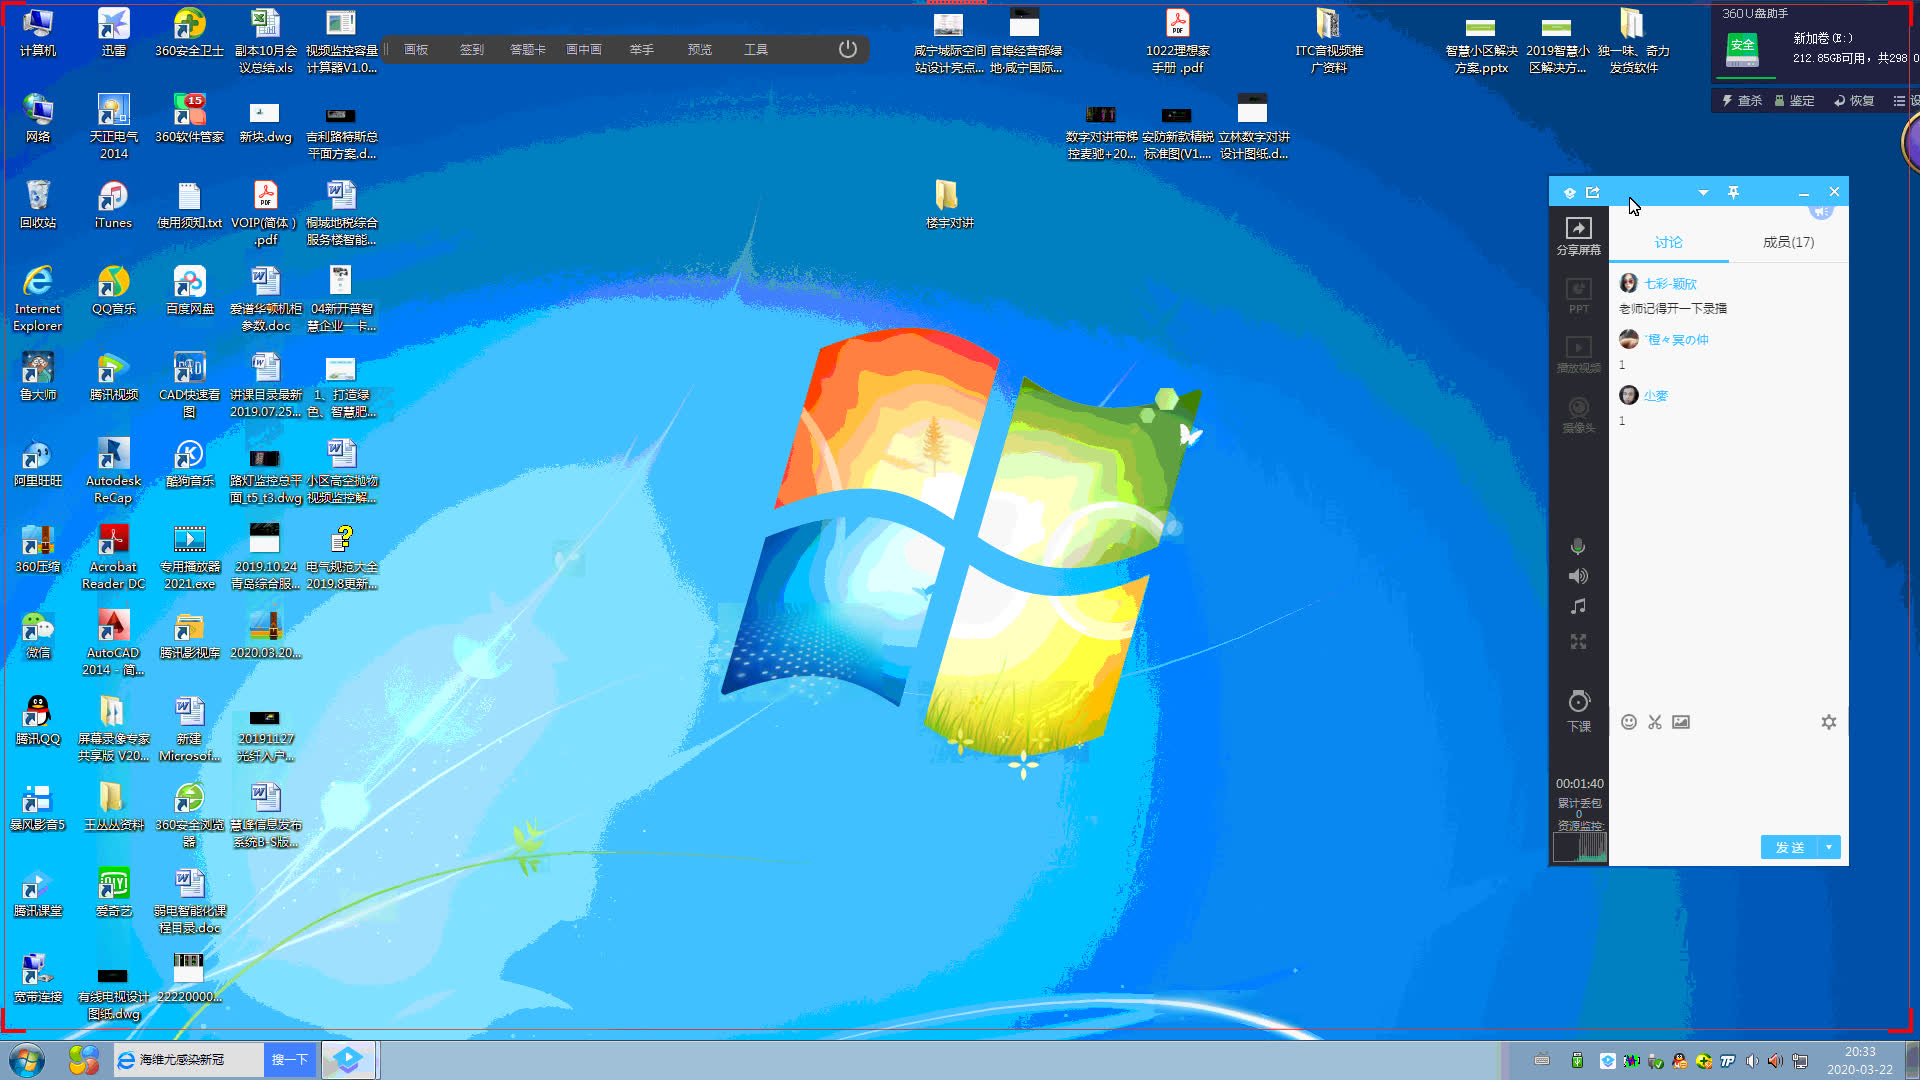Click the TP tray icon

click(x=1727, y=1061)
